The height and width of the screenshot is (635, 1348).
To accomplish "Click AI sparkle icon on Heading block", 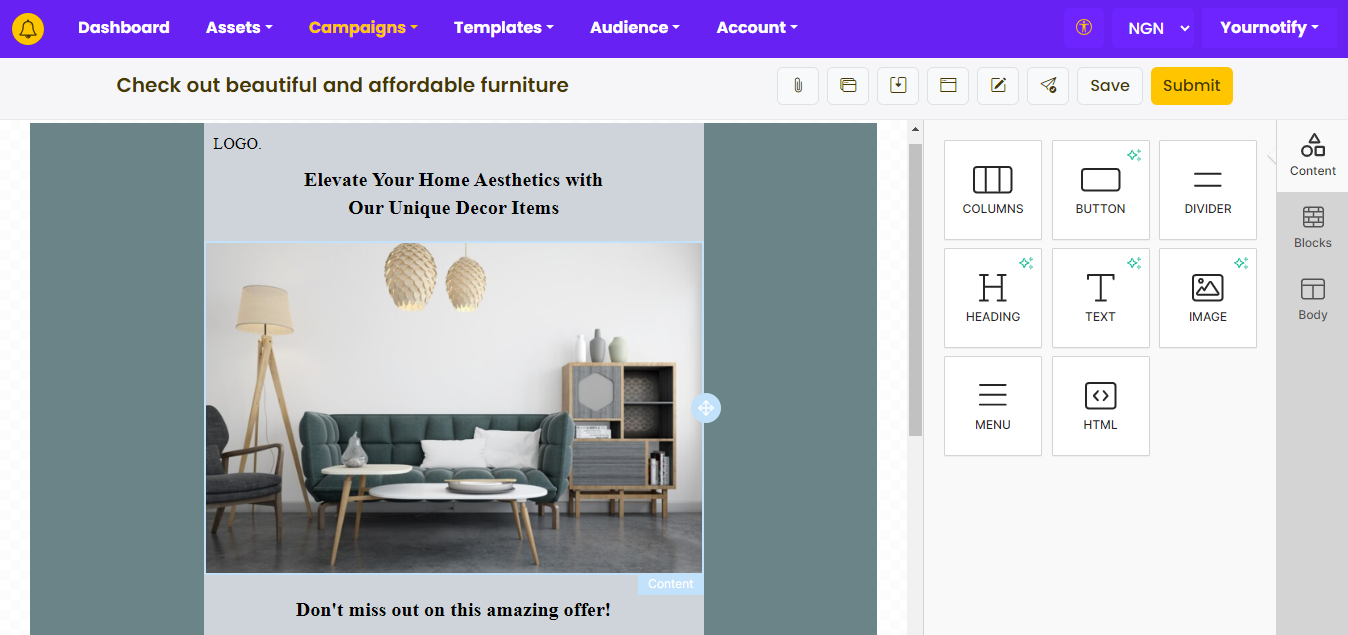I will (x=1026, y=263).
